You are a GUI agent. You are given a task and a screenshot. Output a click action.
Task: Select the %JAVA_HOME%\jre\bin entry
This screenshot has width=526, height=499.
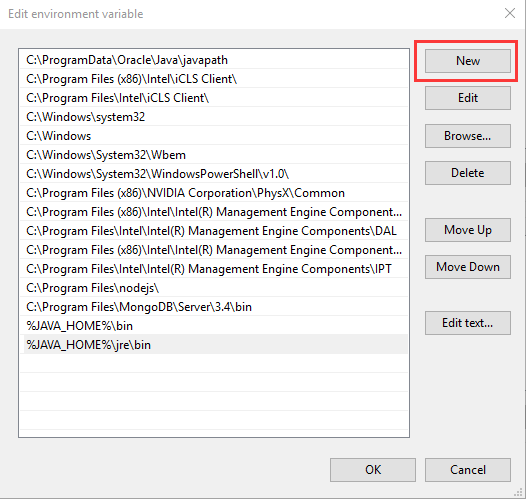[x=214, y=345]
